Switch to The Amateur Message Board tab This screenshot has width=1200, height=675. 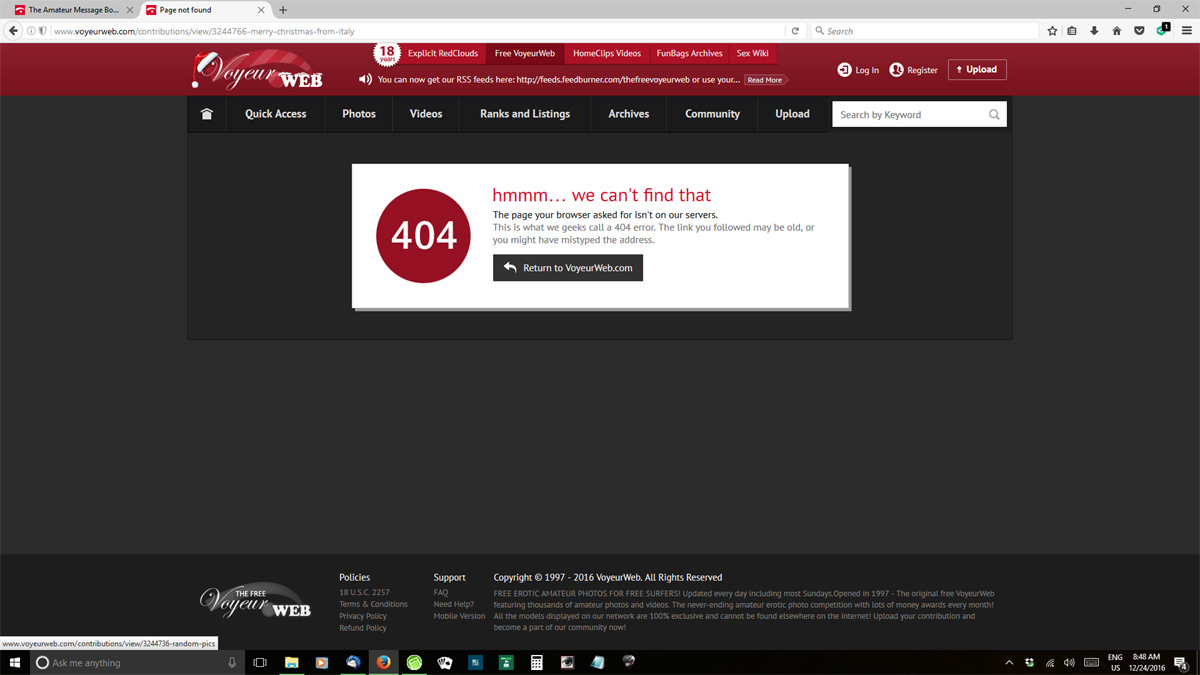pos(73,10)
